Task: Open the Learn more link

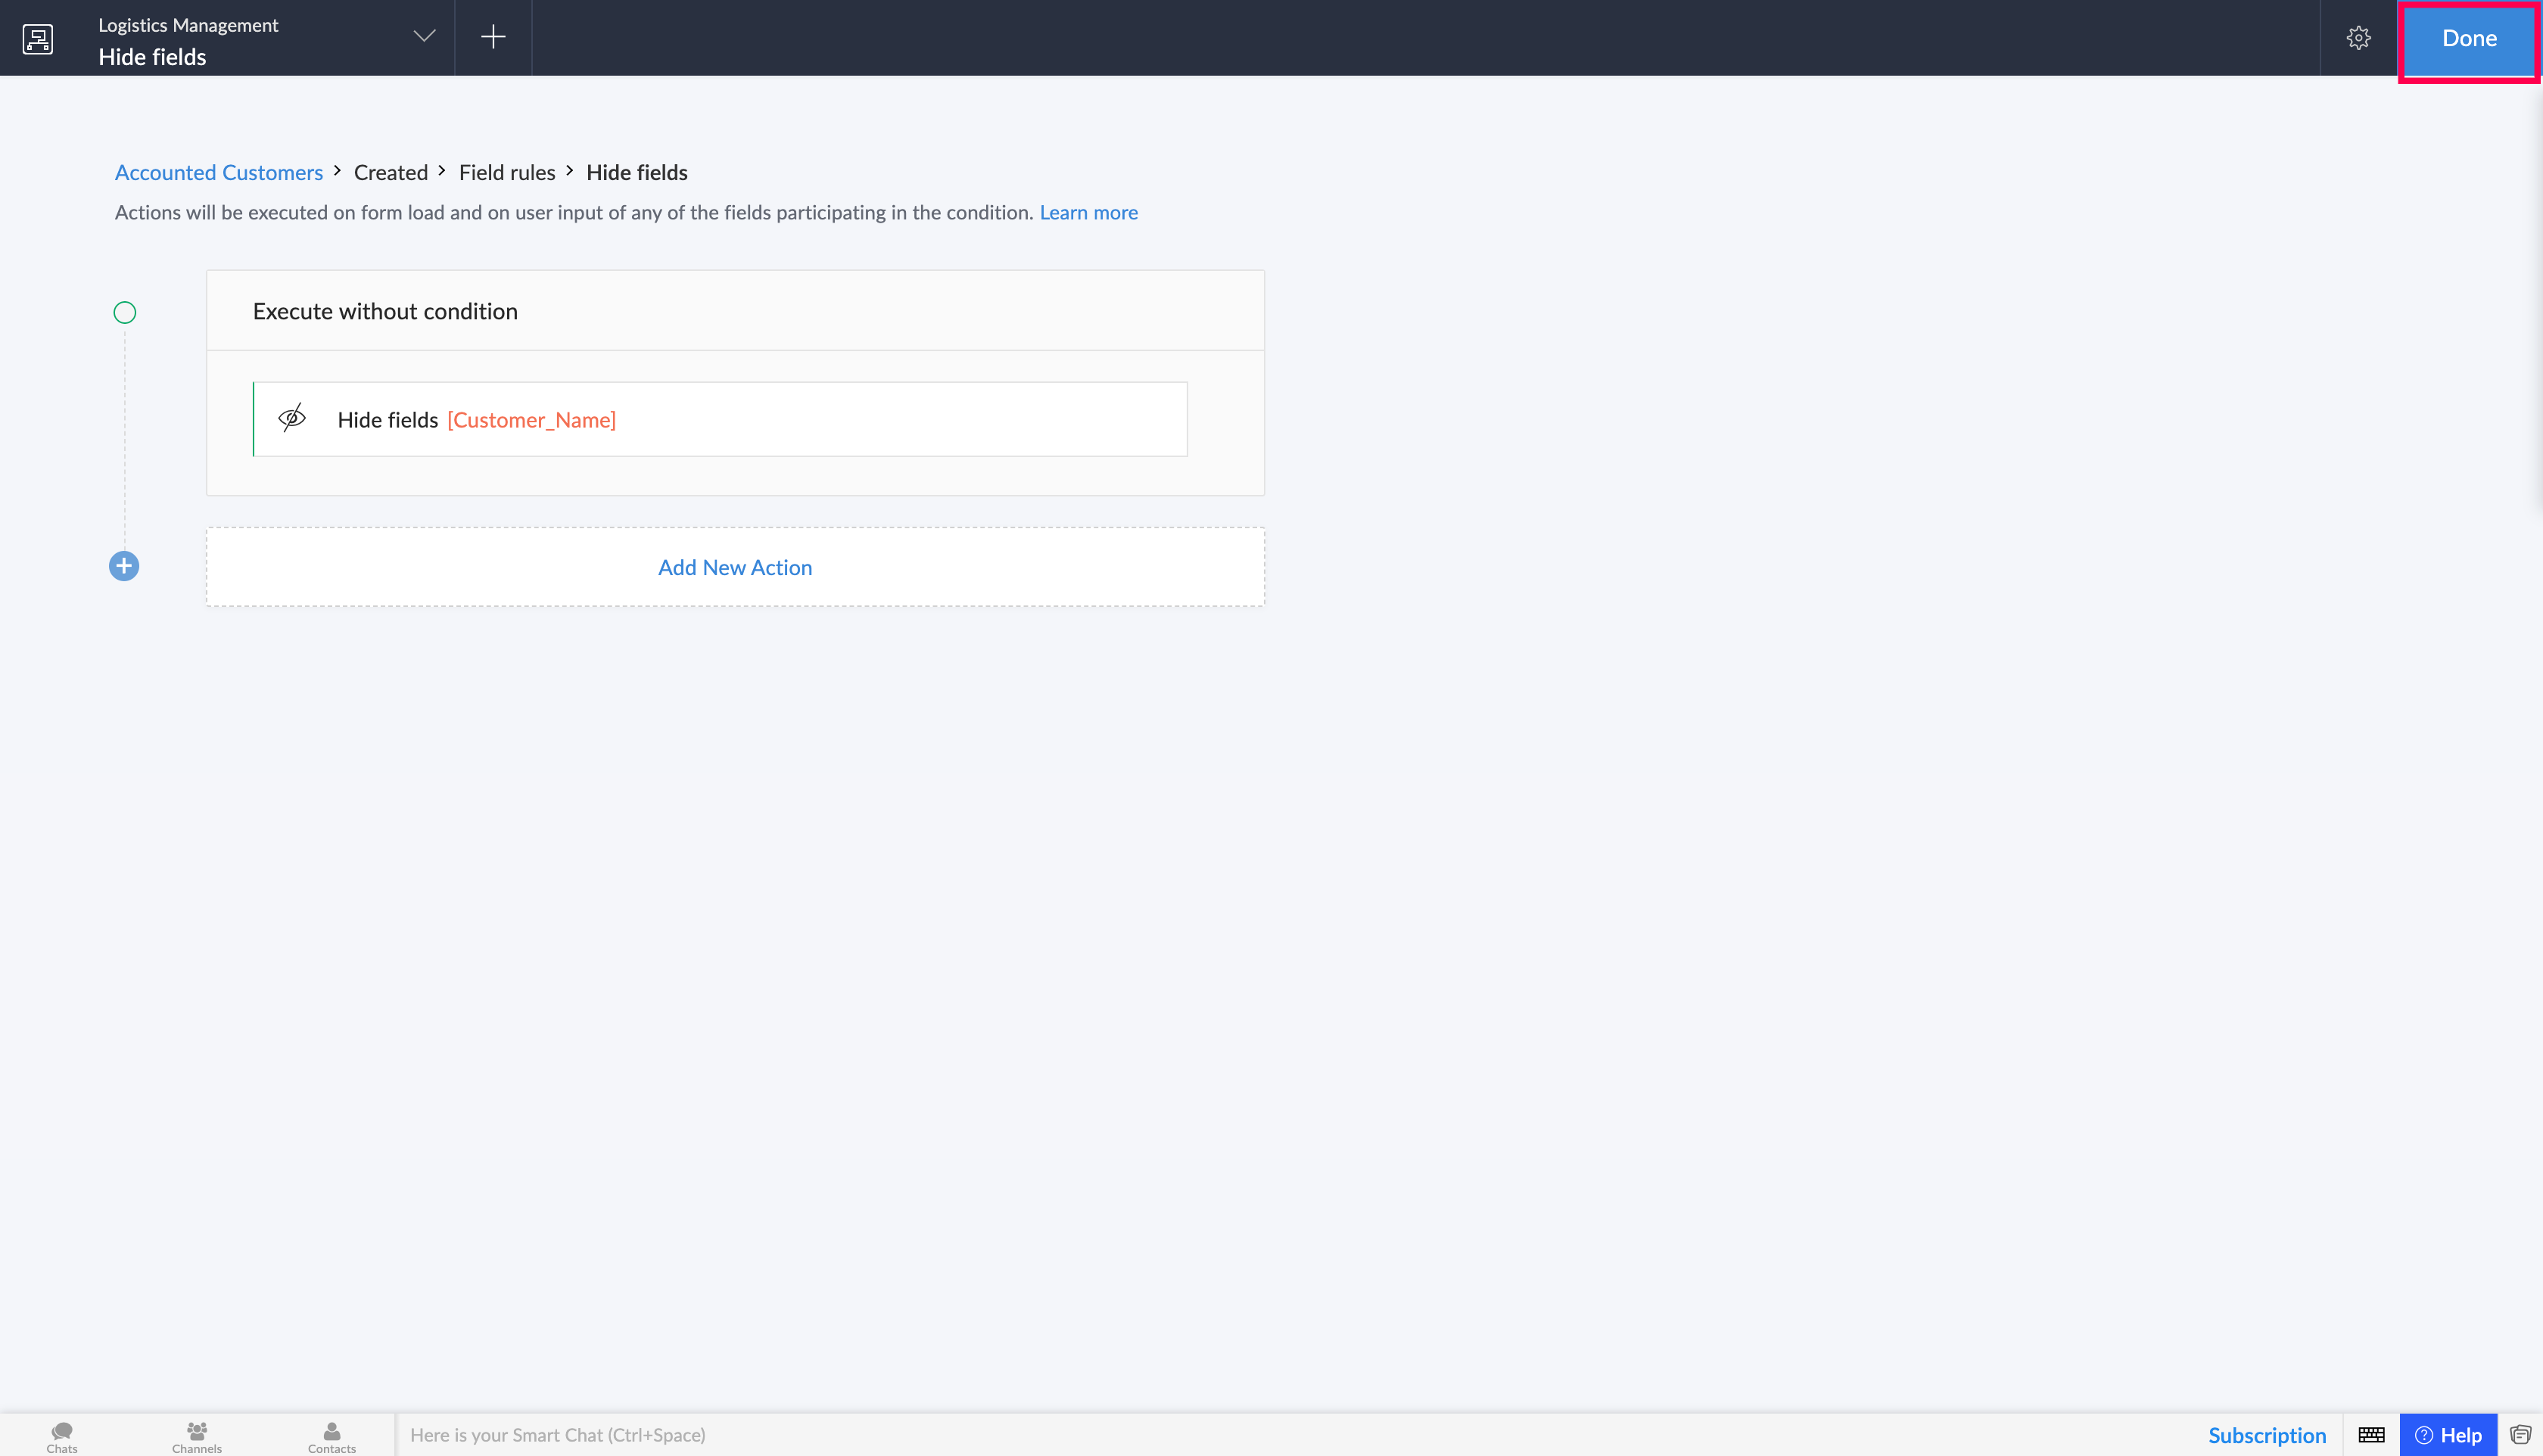Action: tap(1088, 212)
